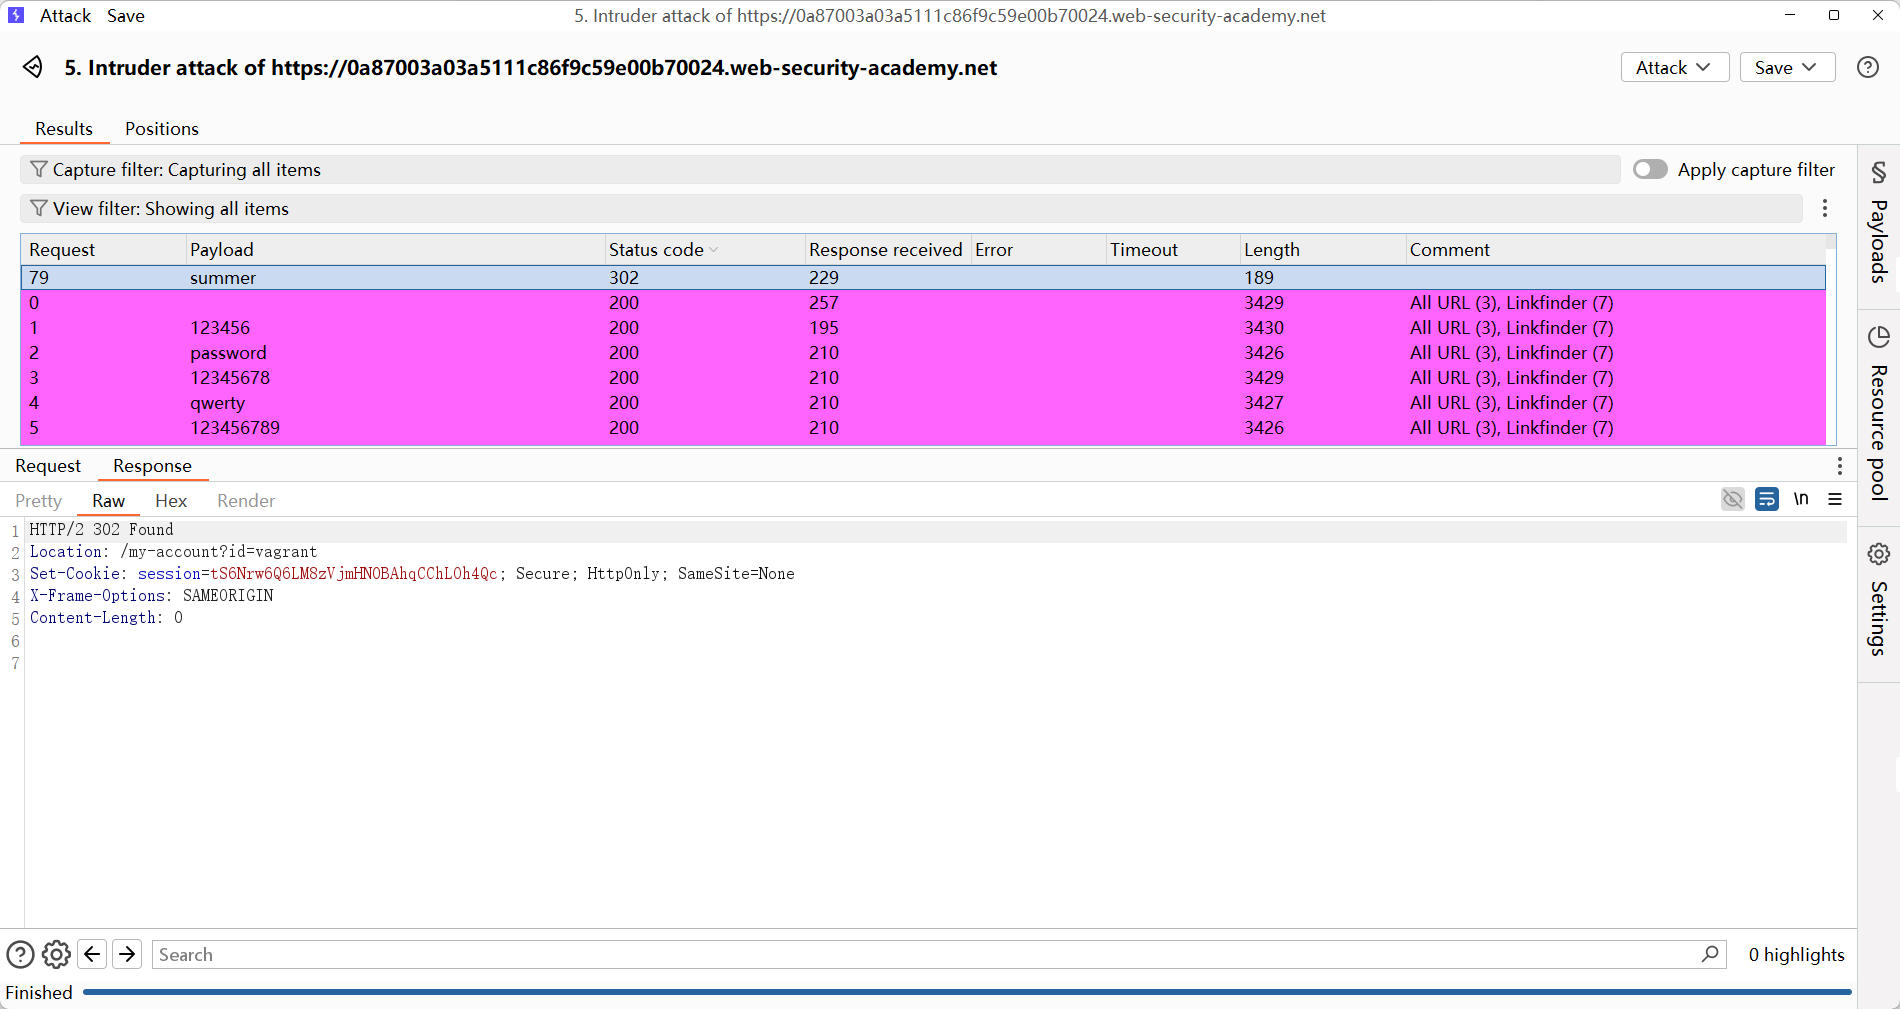Open help via the top-right question mark
1900x1009 pixels.
(x=1867, y=67)
